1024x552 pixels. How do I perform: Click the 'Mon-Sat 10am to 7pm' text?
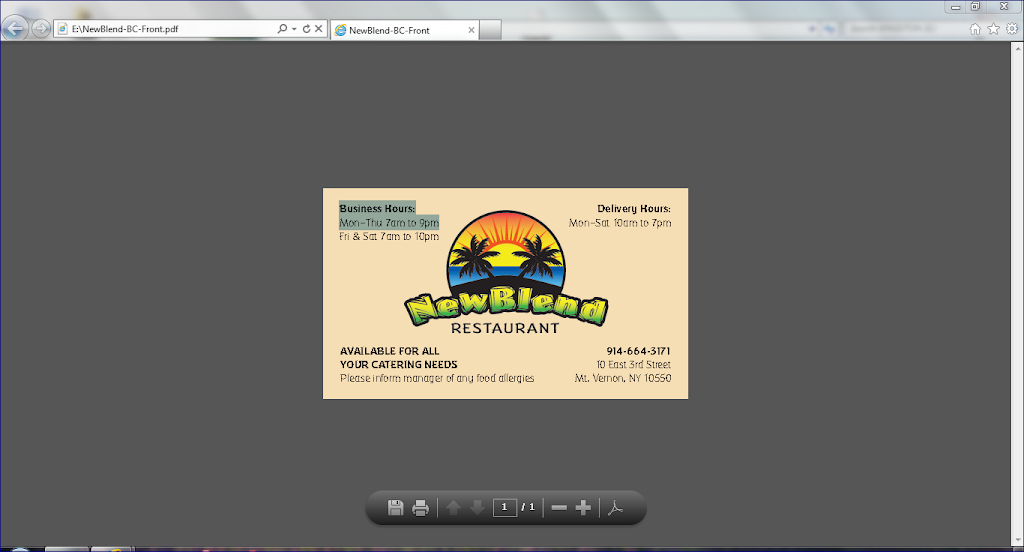point(620,223)
